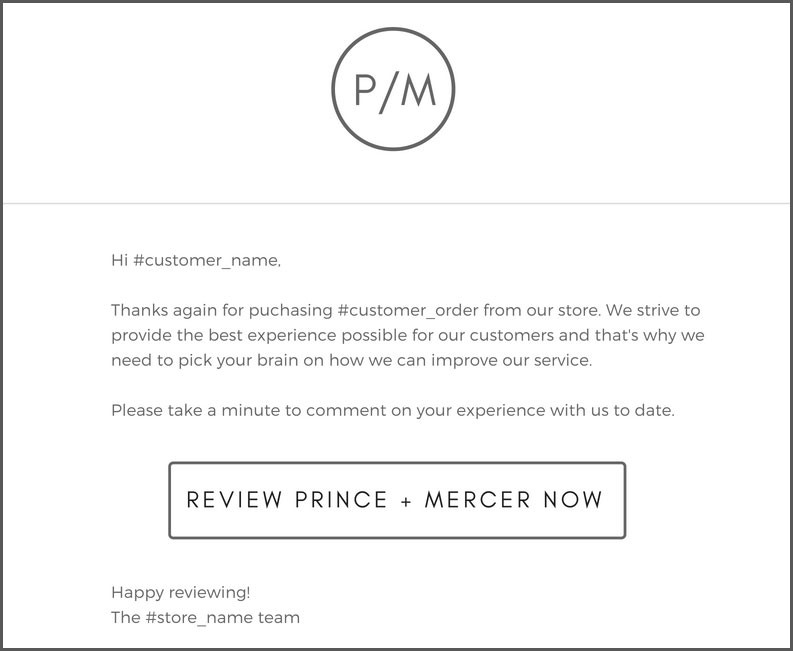Screen dimensions: 793x651
Task: Click the letter M inside the logo
Action: coord(421,90)
